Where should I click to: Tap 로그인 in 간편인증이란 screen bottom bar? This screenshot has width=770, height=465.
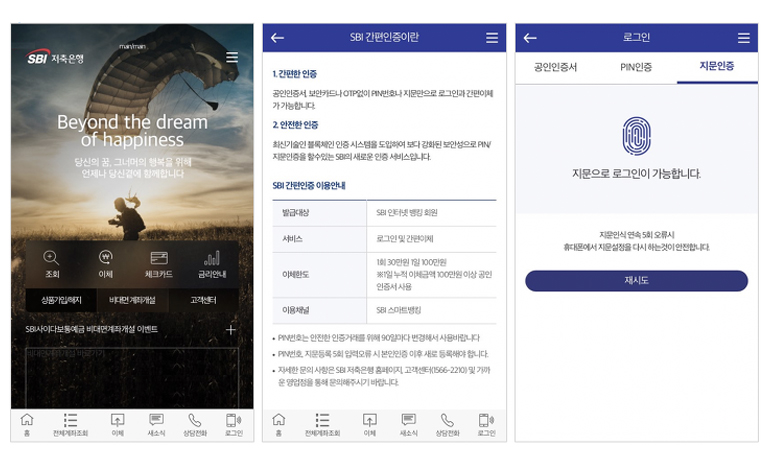pyautogui.click(x=487, y=425)
